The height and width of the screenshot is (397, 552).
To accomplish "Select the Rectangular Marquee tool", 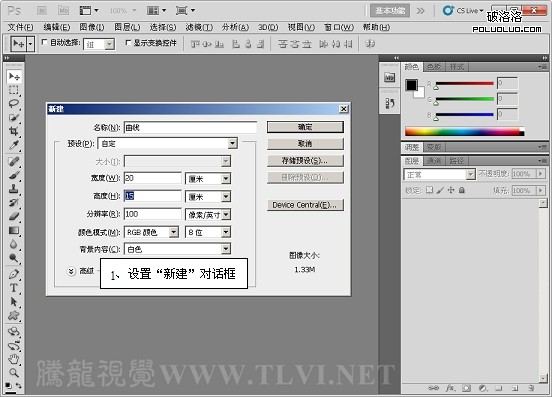I will point(14,90).
